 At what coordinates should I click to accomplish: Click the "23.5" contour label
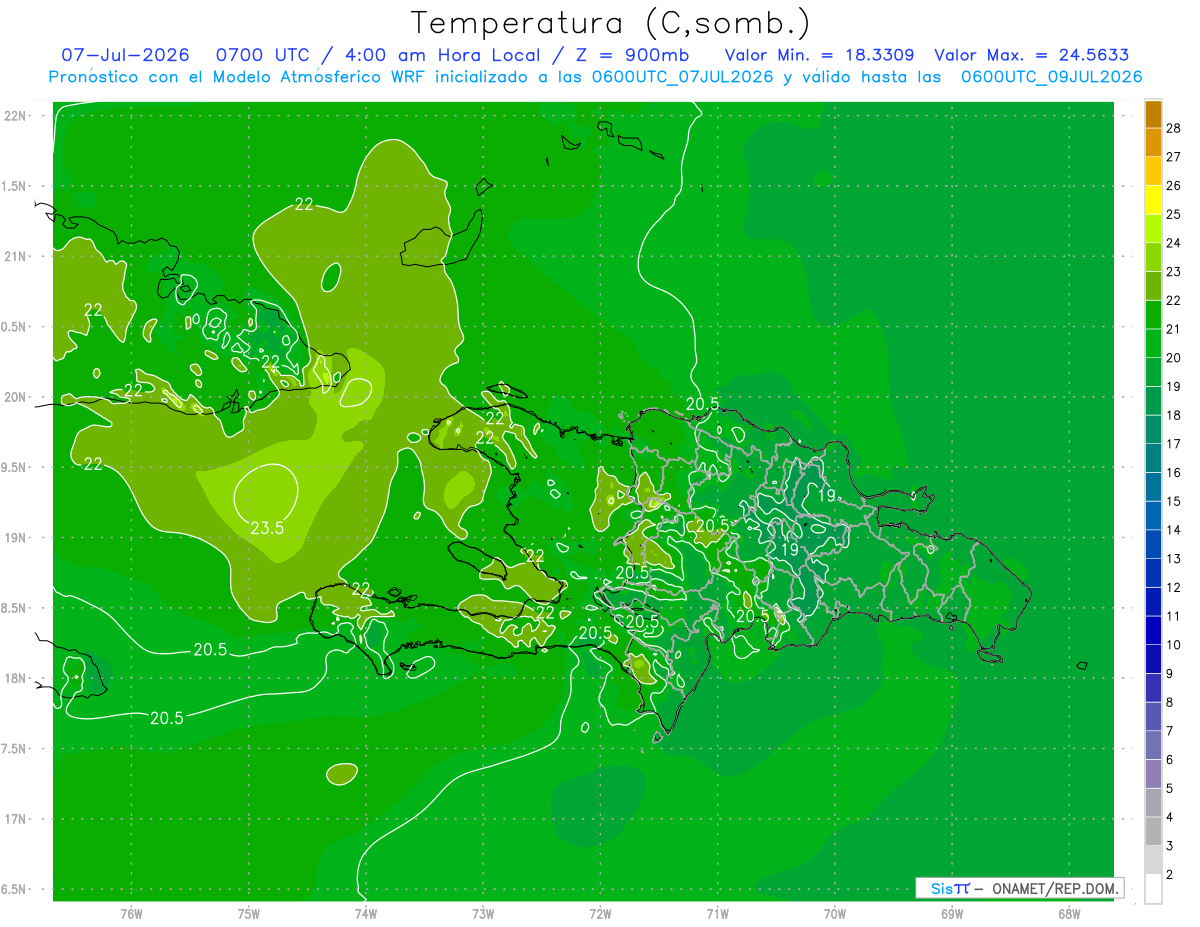pyautogui.click(x=267, y=527)
